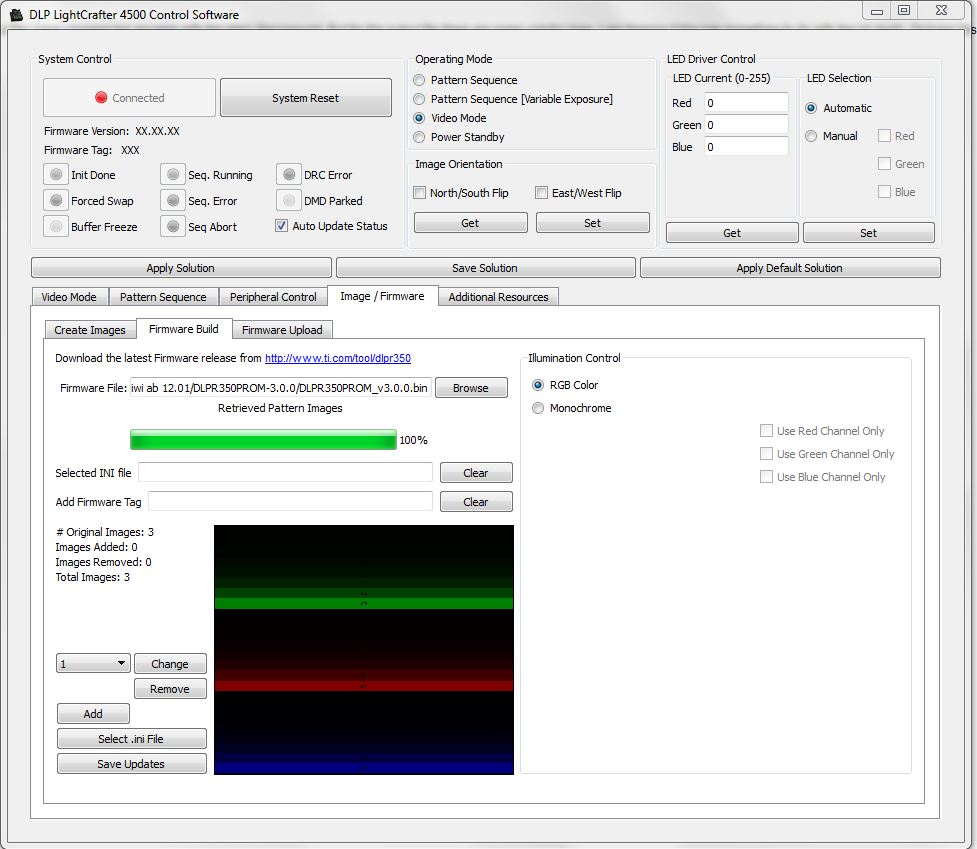
Task: Open the Peripheral Control tab
Action: tap(273, 297)
